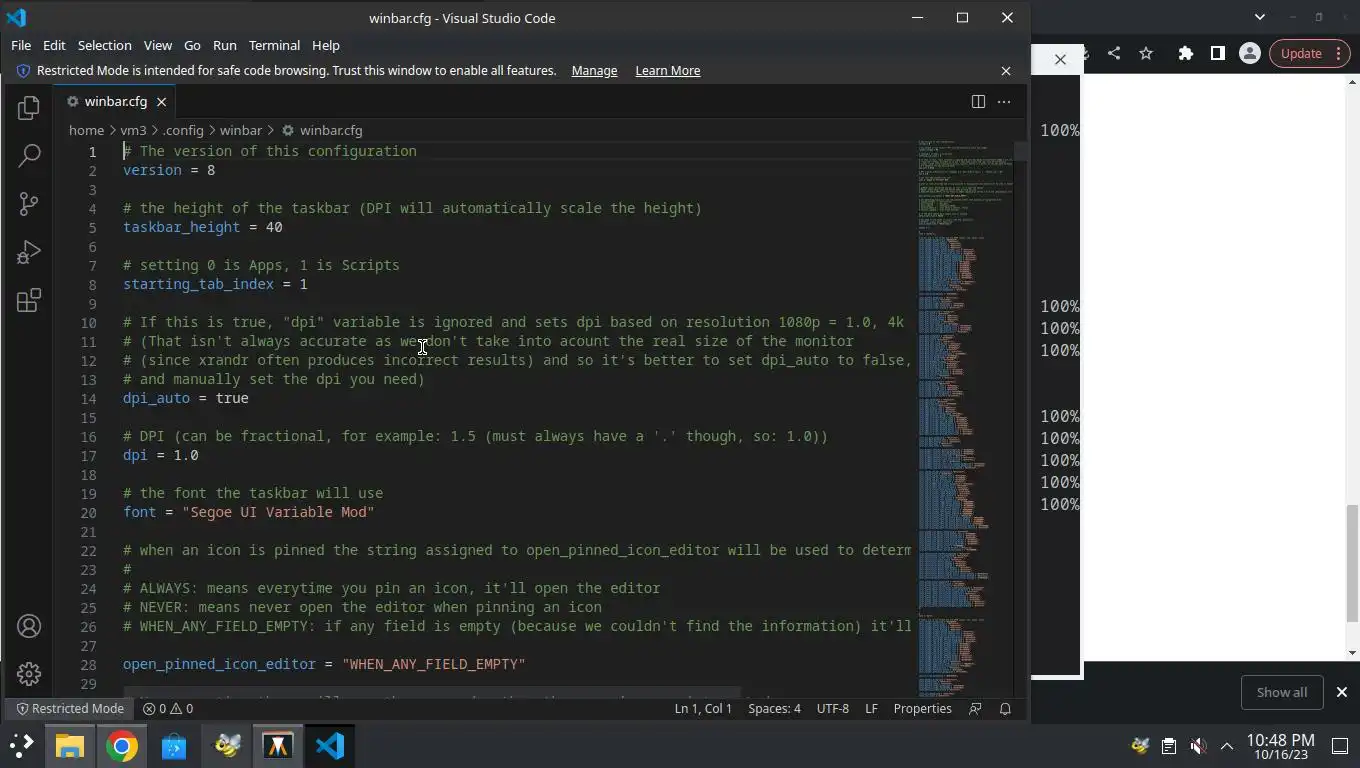Open the Chrome profile avatar
Viewport: 1360px width, 768px height.
pyautogui.click(x=1249, y=53)
